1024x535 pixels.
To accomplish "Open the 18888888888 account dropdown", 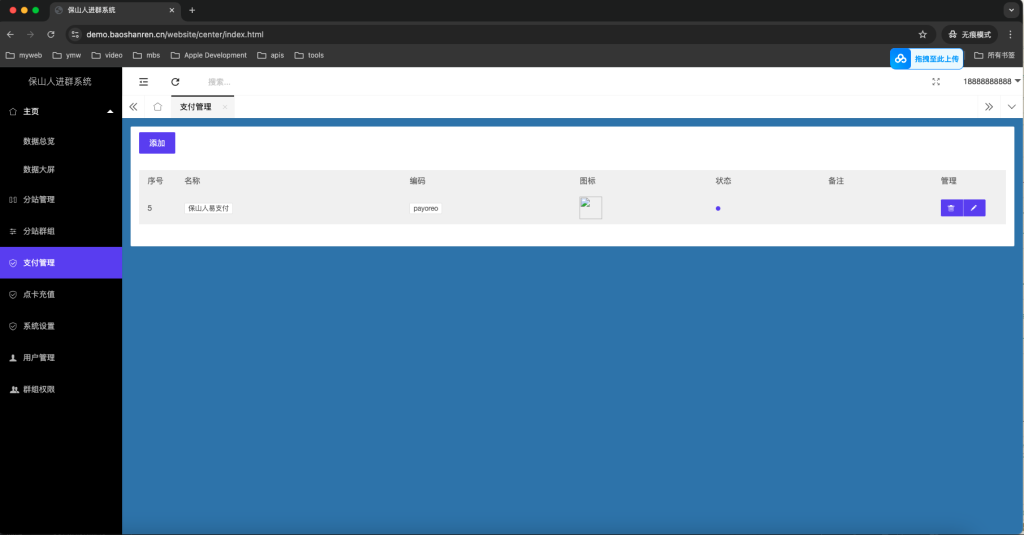I will tap(991, 81).
